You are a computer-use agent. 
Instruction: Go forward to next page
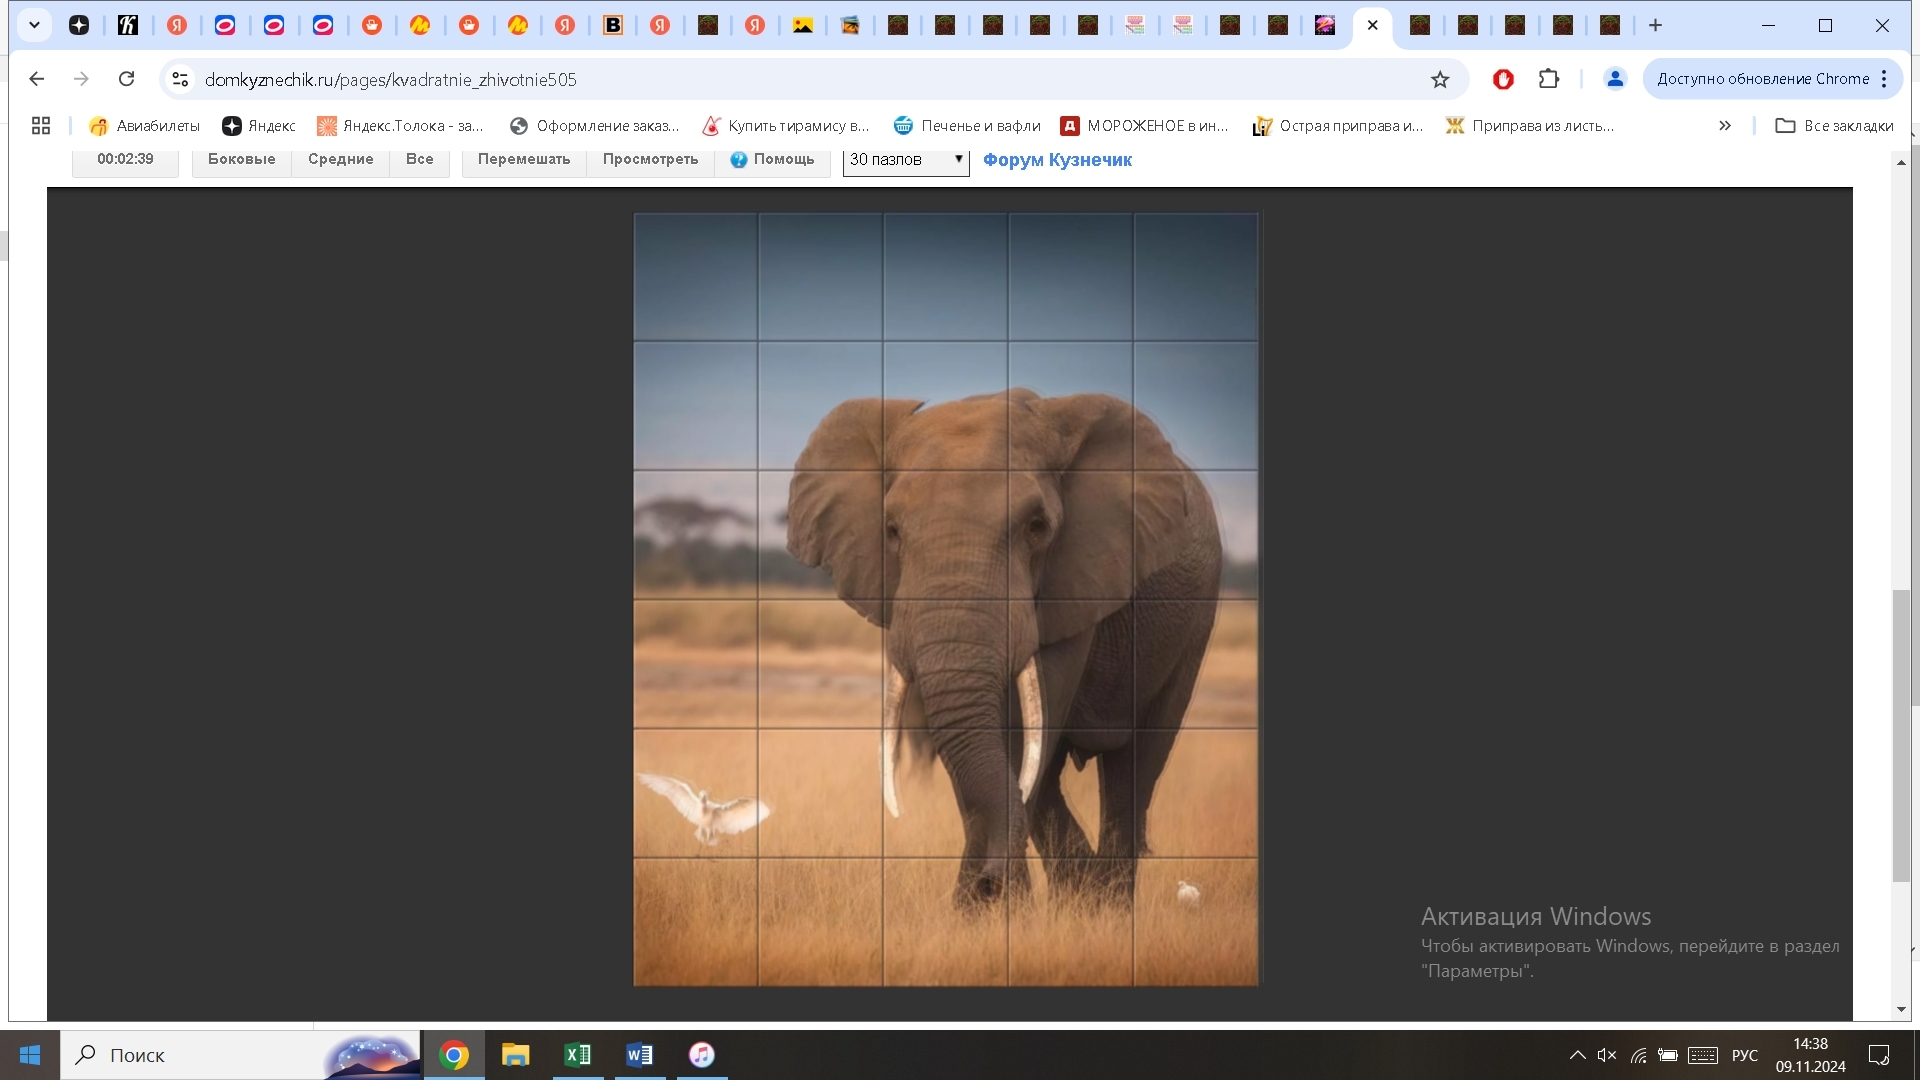click(x=82, y=79)
